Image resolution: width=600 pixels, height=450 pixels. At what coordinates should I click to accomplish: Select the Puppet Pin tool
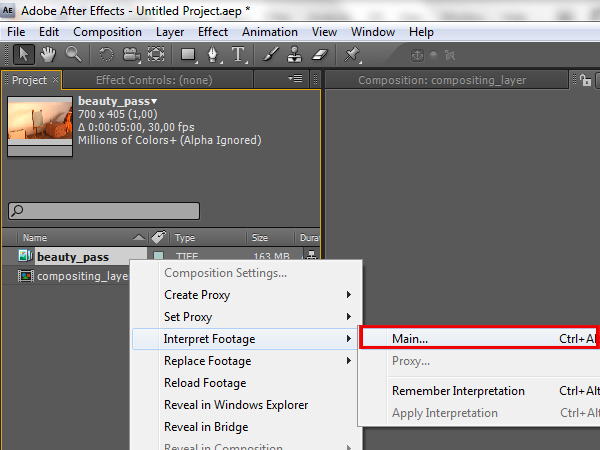(353, 54)
